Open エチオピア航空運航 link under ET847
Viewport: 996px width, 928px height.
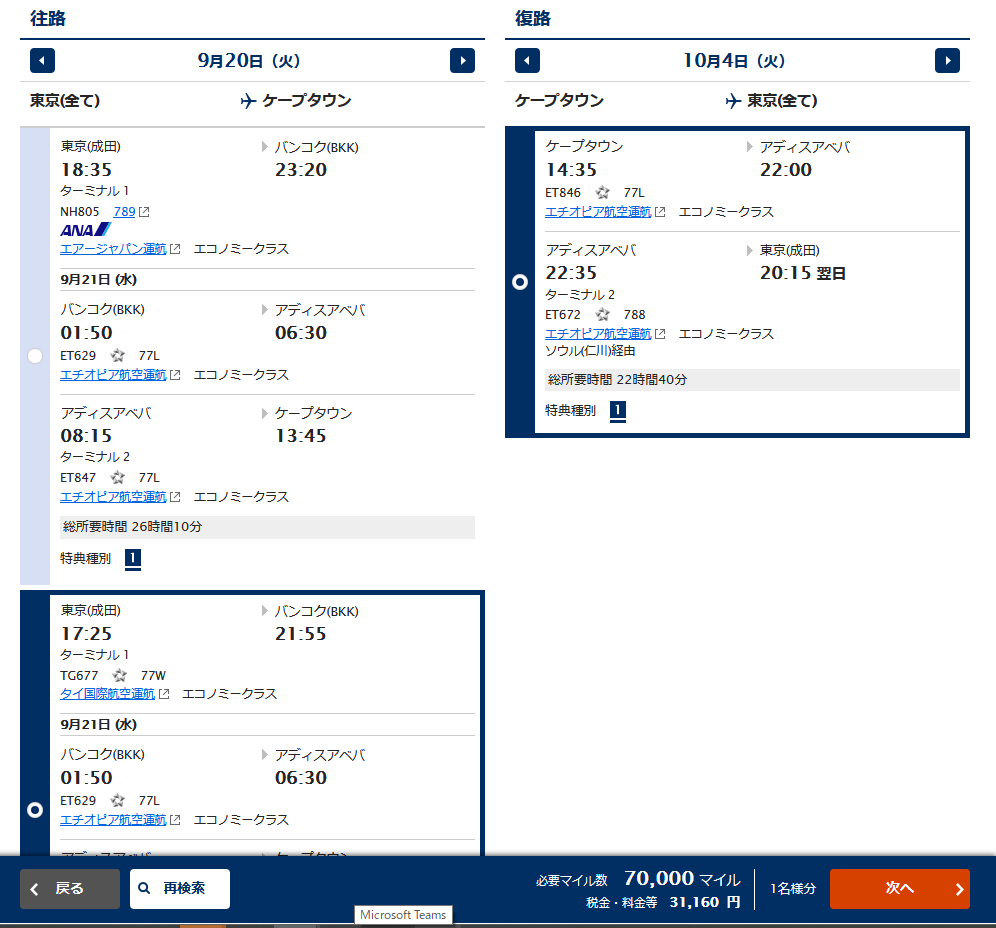point(113,497)
